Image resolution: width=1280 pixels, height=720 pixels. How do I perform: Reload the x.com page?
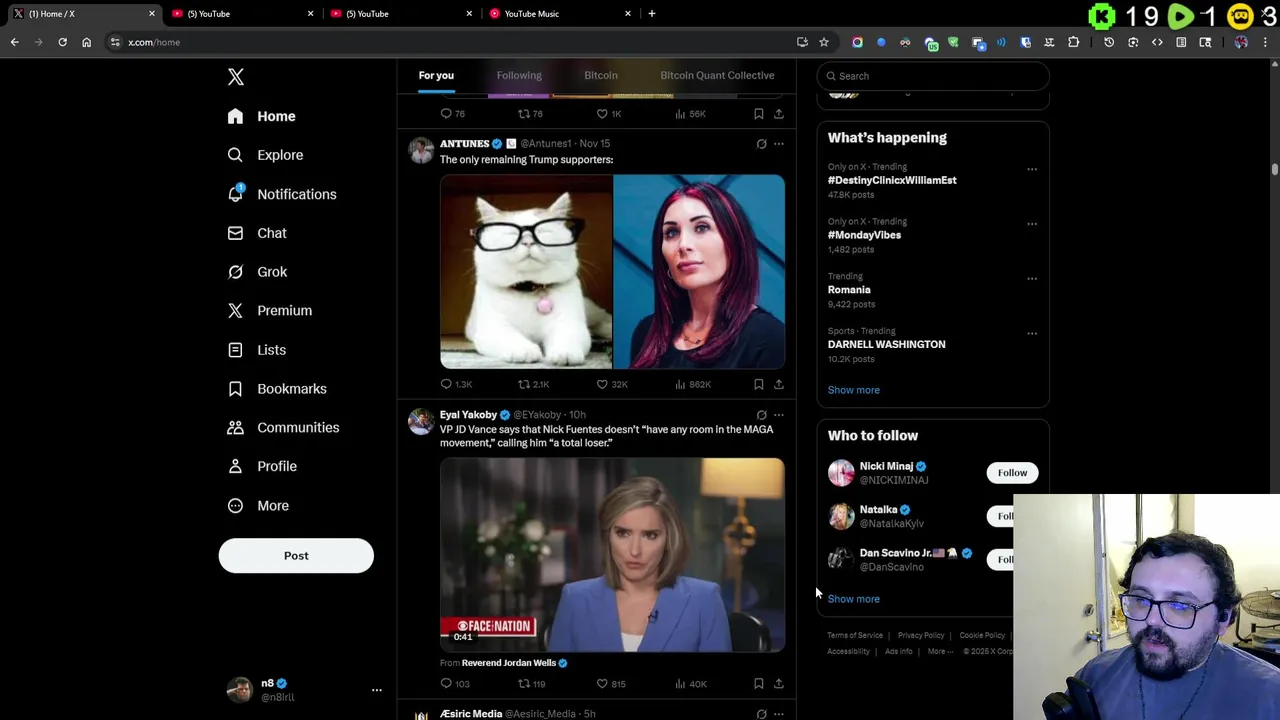coord(62,42)
